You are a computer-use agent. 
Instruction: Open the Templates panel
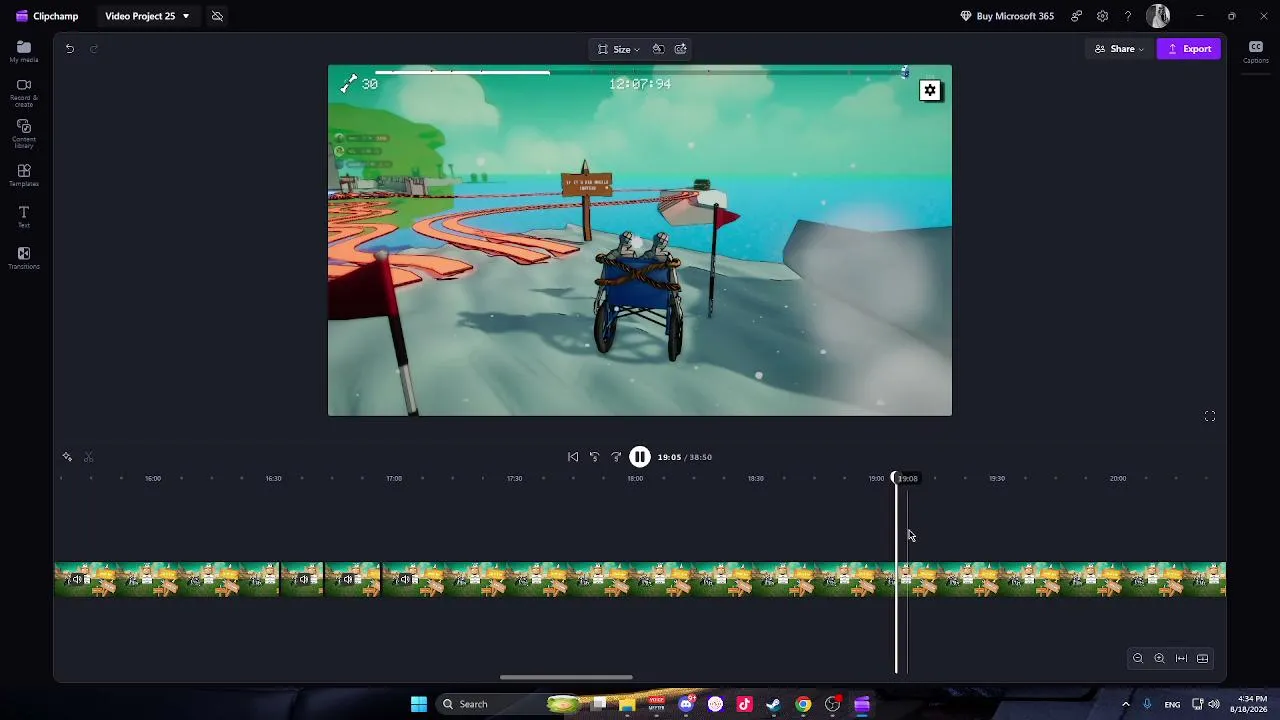pos(24,175)
